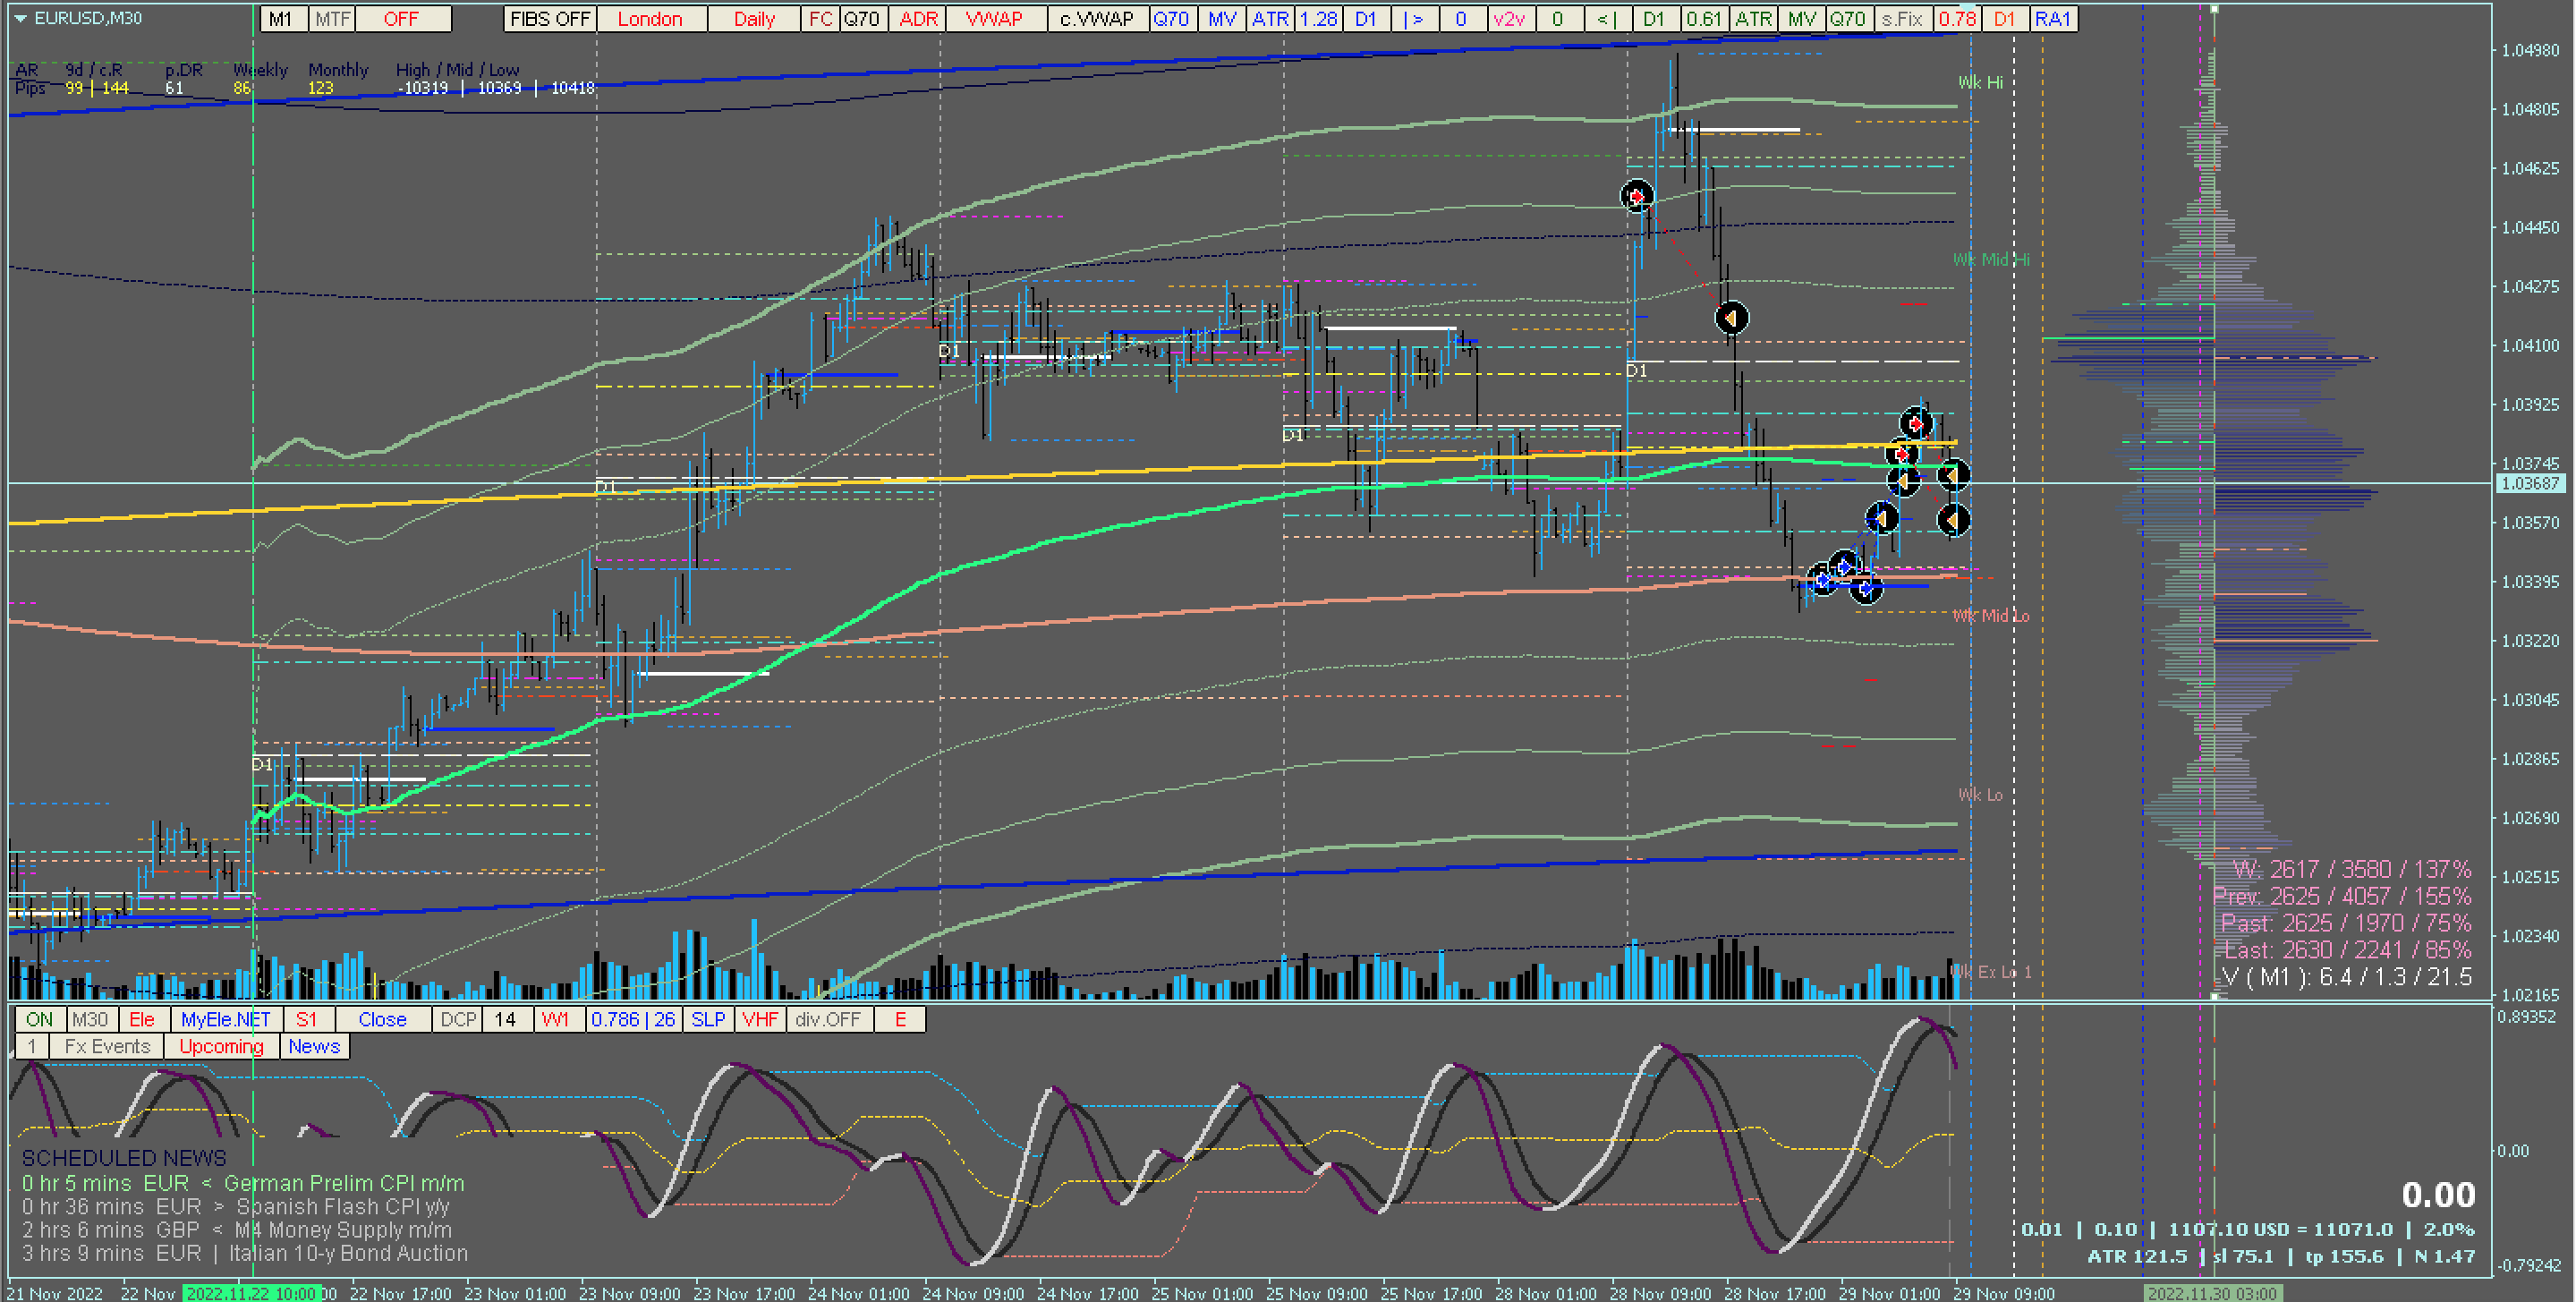Toggle the red OFF button beside MTF
Screen dimensions: 2576x1302
pyautogui.click(x=401, y=19)
